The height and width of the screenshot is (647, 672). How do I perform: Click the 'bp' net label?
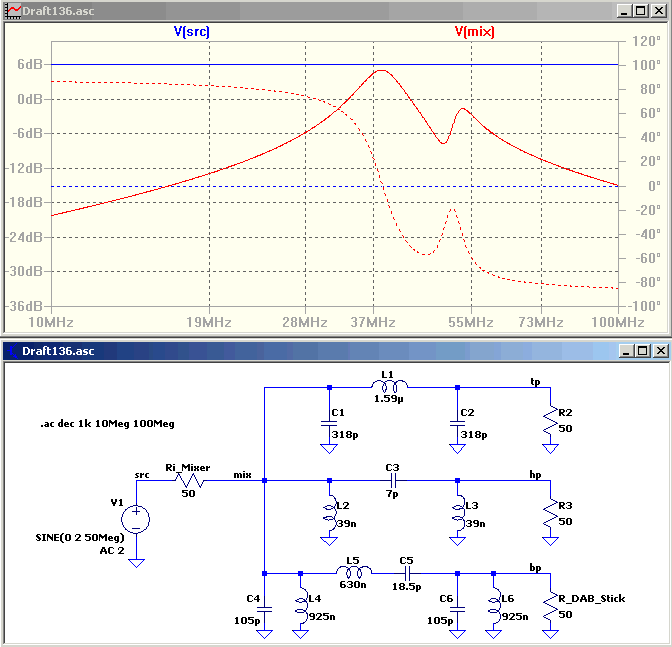click(x=535, y=568)
